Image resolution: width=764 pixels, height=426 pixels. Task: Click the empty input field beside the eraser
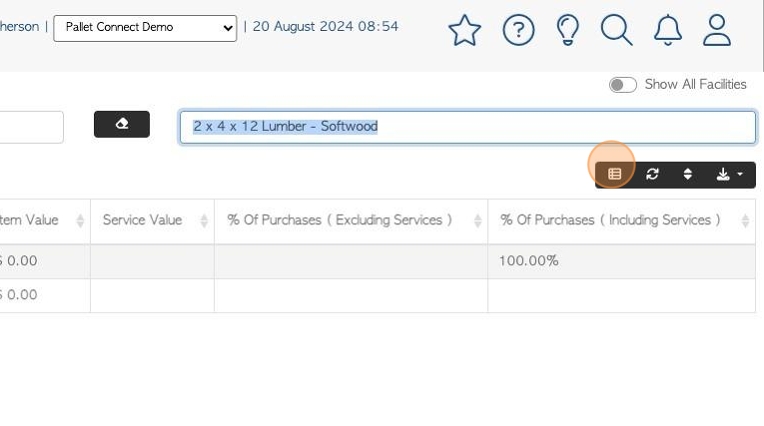[31, 127]
